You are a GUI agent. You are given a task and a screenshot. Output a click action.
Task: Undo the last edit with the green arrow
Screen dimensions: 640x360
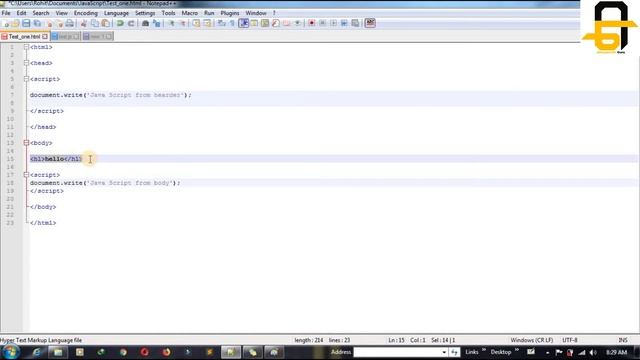pos(120,23)
